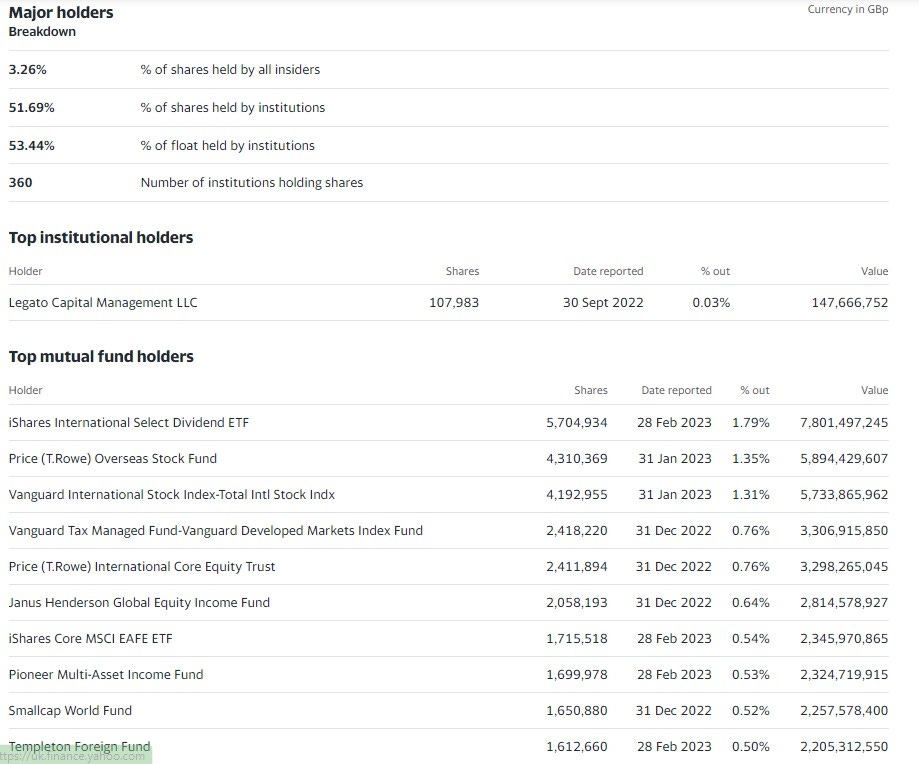The height and width of the screenshot is (764, 919).
Task: Click the 0.64% out cell
Action: pos(751,602)
